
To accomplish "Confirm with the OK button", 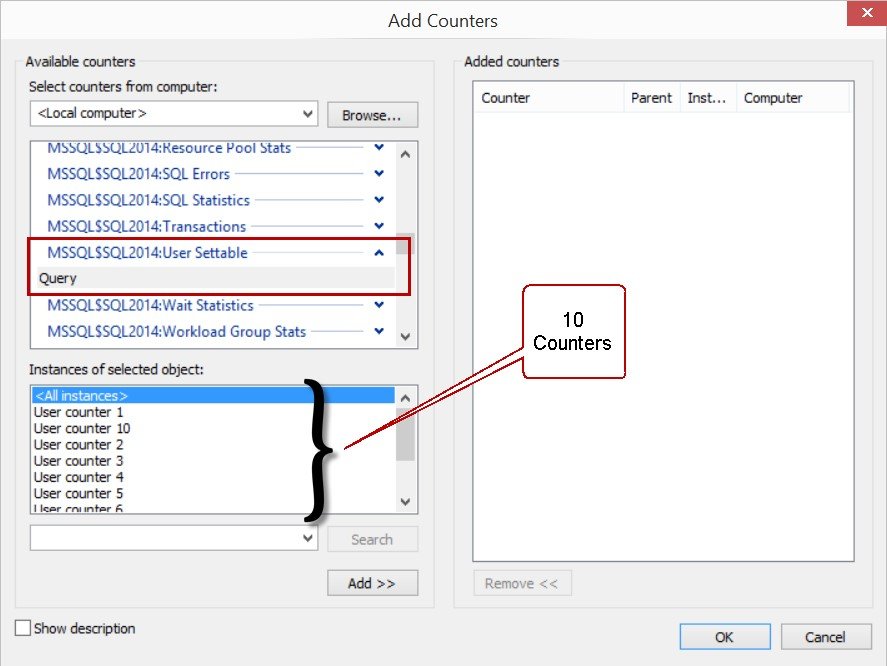I will tap(725, 637).
